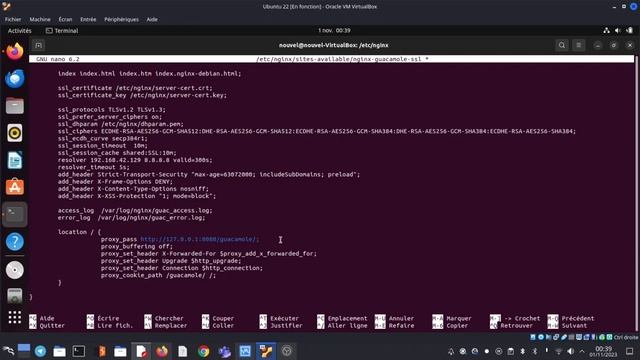Image resolution: width=640 pixels, height=360 pixels.
Task: Open LibreOffice Writer from the dock
Action: pyautogui.click(x=15, y=160)
